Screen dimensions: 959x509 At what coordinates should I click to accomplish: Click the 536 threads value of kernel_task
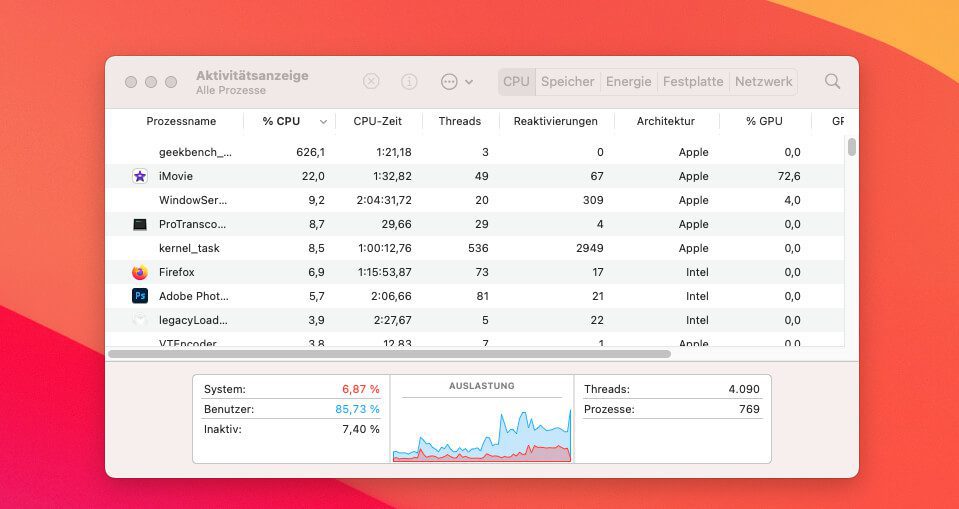(478, 248)
